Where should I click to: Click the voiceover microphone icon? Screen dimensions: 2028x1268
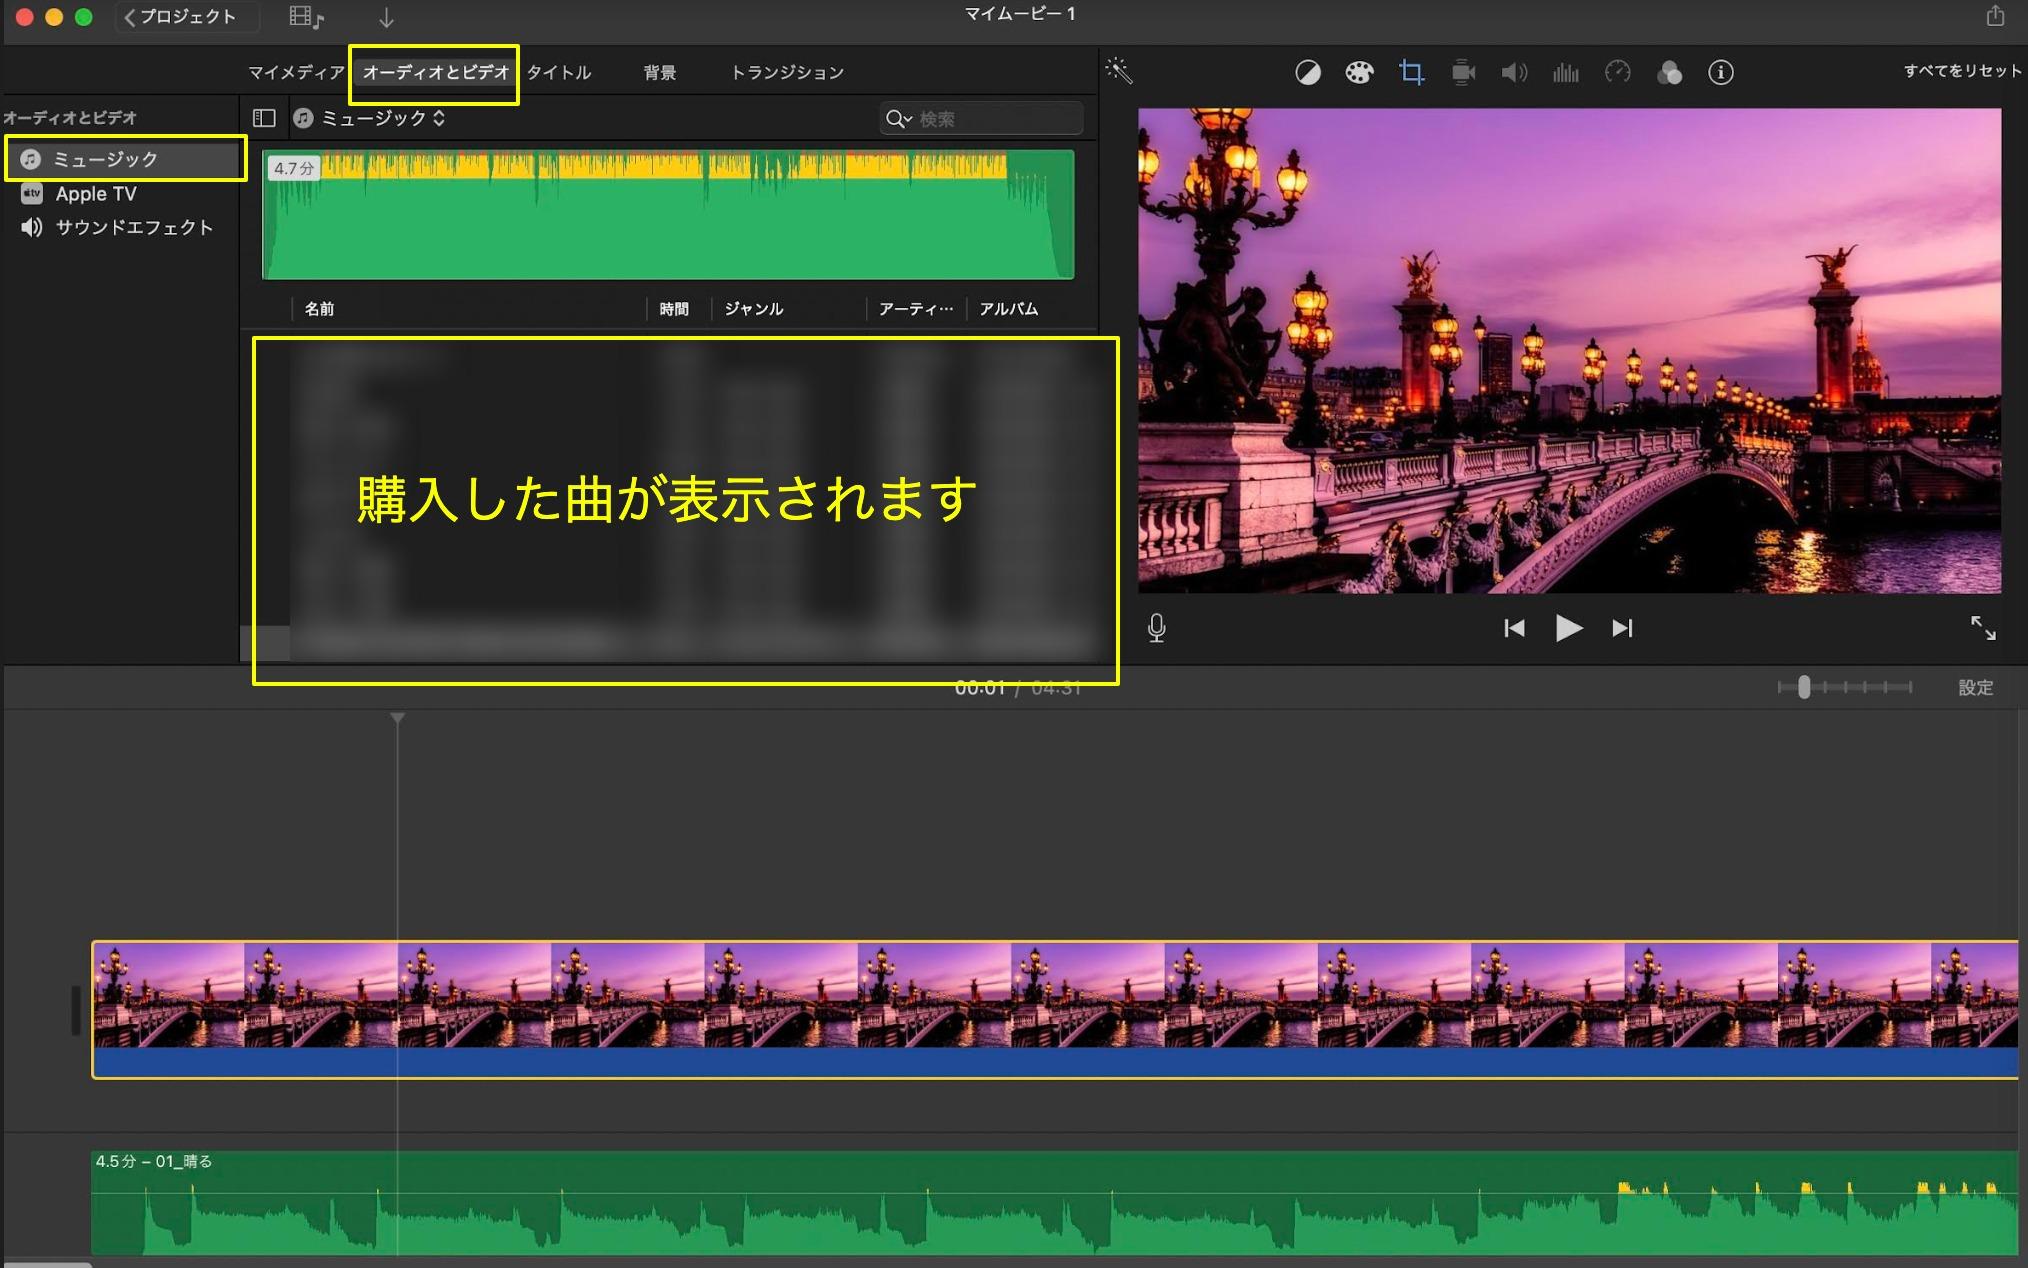(x=1156, y=628)
